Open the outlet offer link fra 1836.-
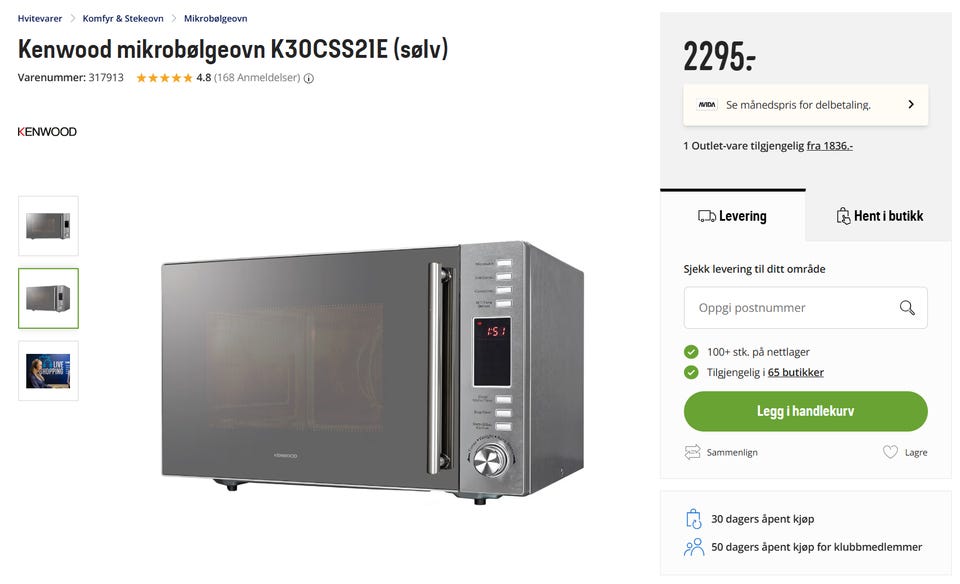 [830, 146]
